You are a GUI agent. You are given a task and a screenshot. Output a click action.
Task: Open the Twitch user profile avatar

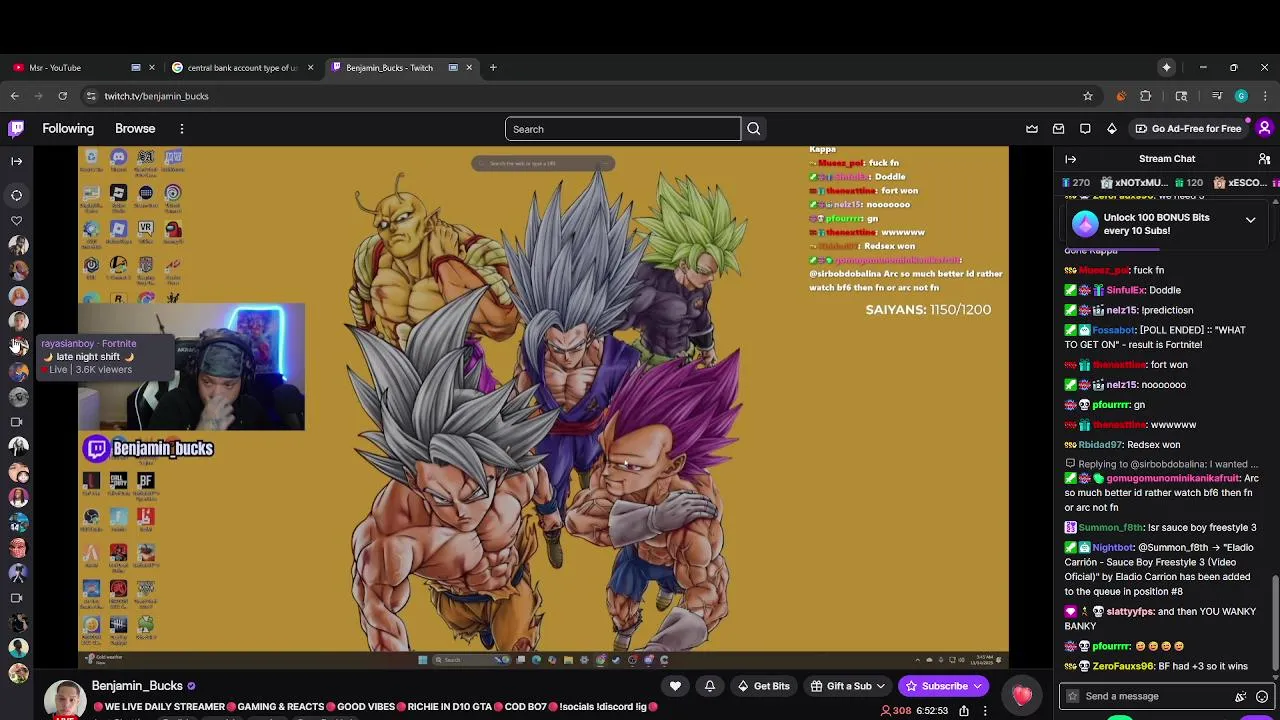1264,128
